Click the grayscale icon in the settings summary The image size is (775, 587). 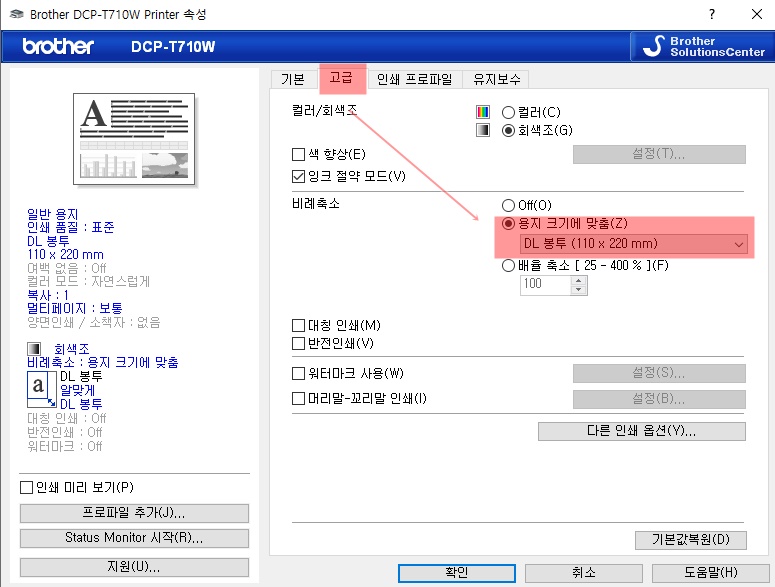tap(34, 349)
